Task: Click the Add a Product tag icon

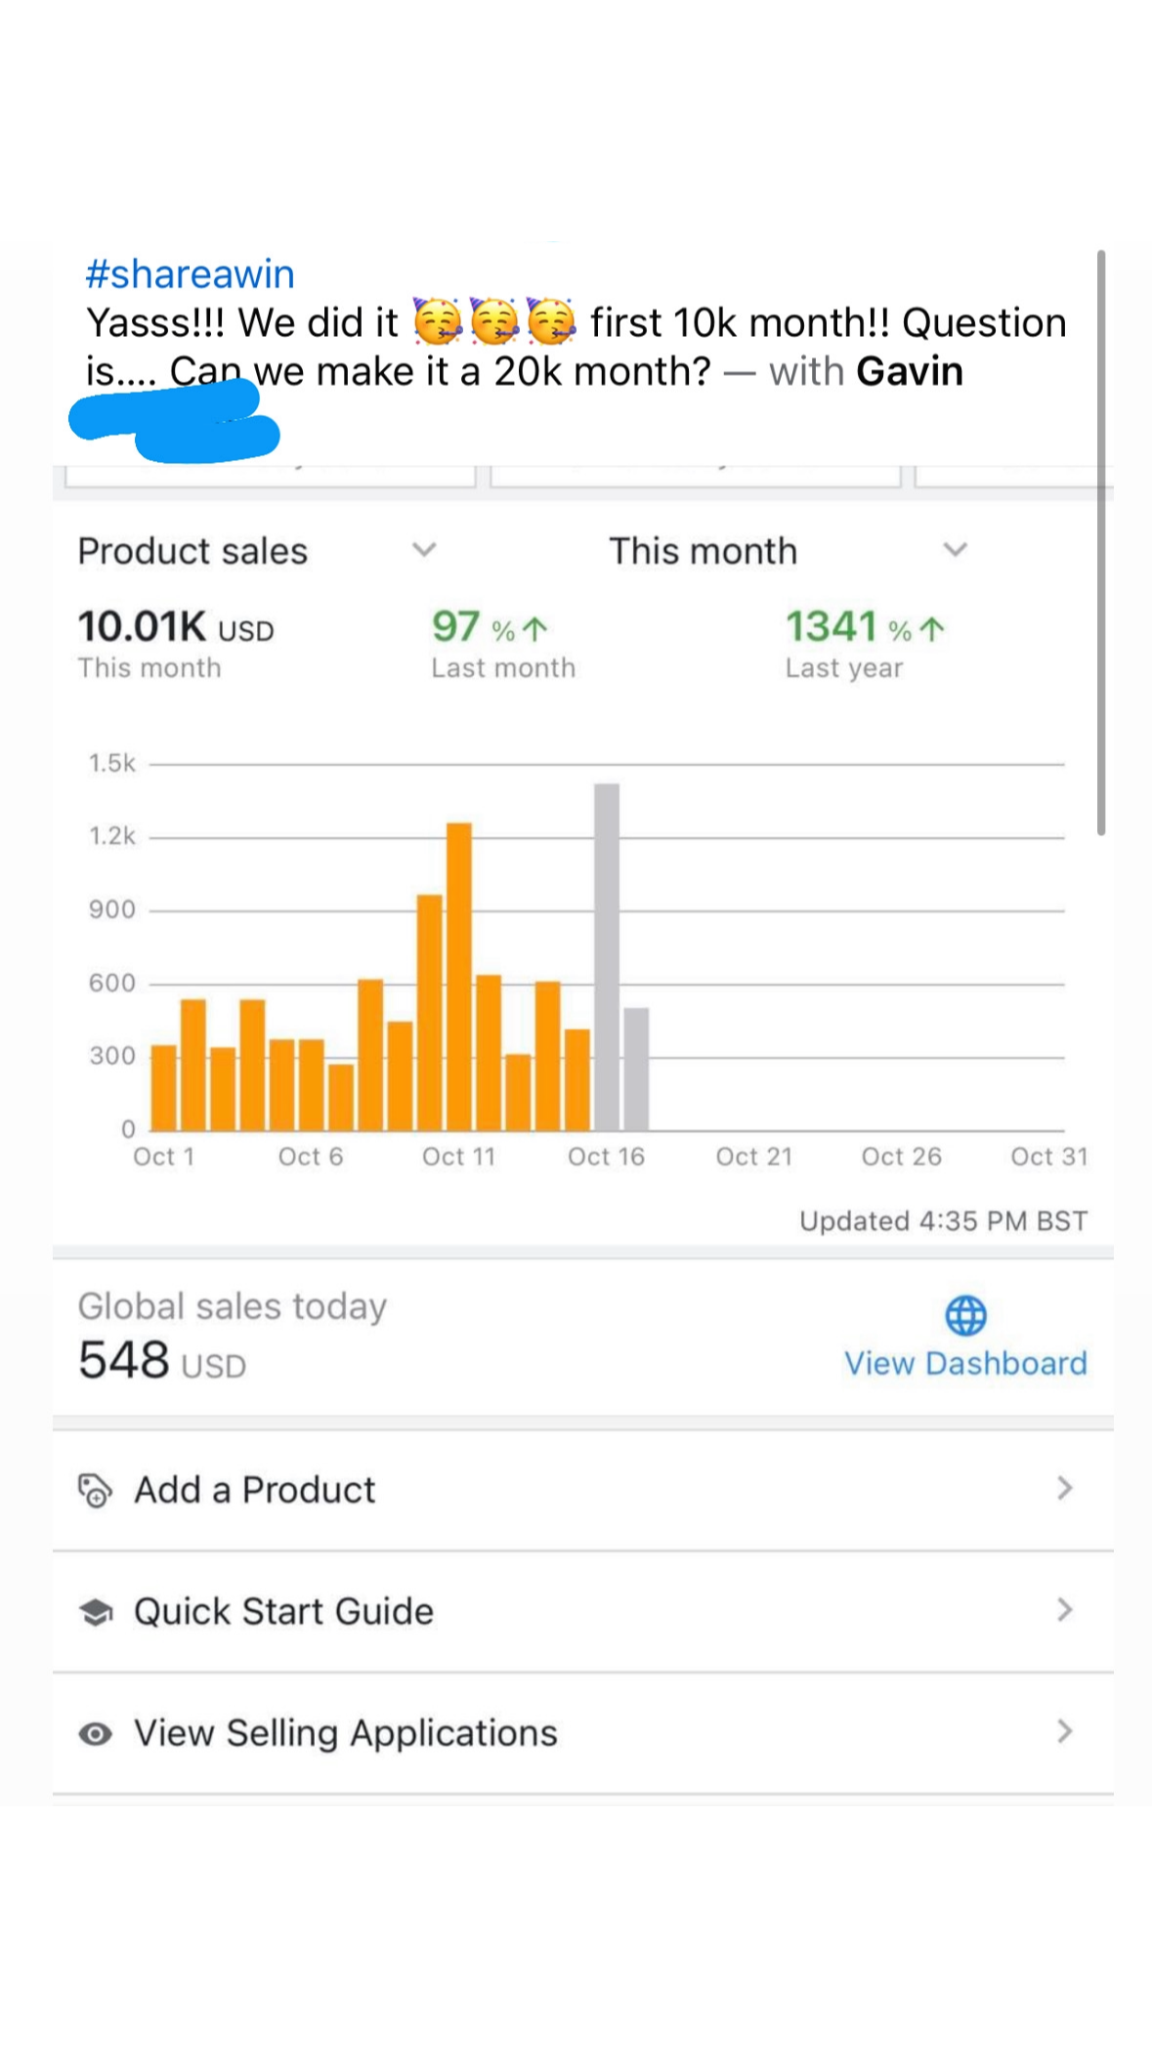Action: [x=95, y=1490]
